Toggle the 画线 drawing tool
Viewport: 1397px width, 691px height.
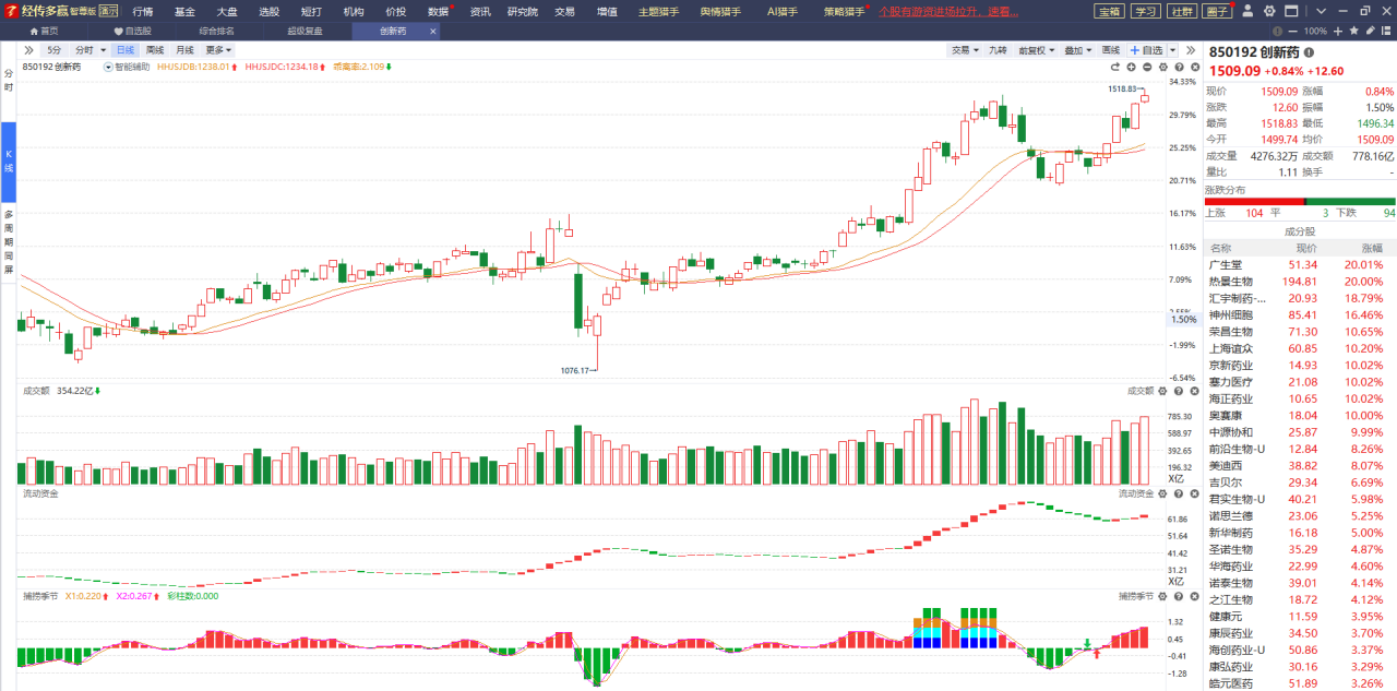(x=1111, y=50)
